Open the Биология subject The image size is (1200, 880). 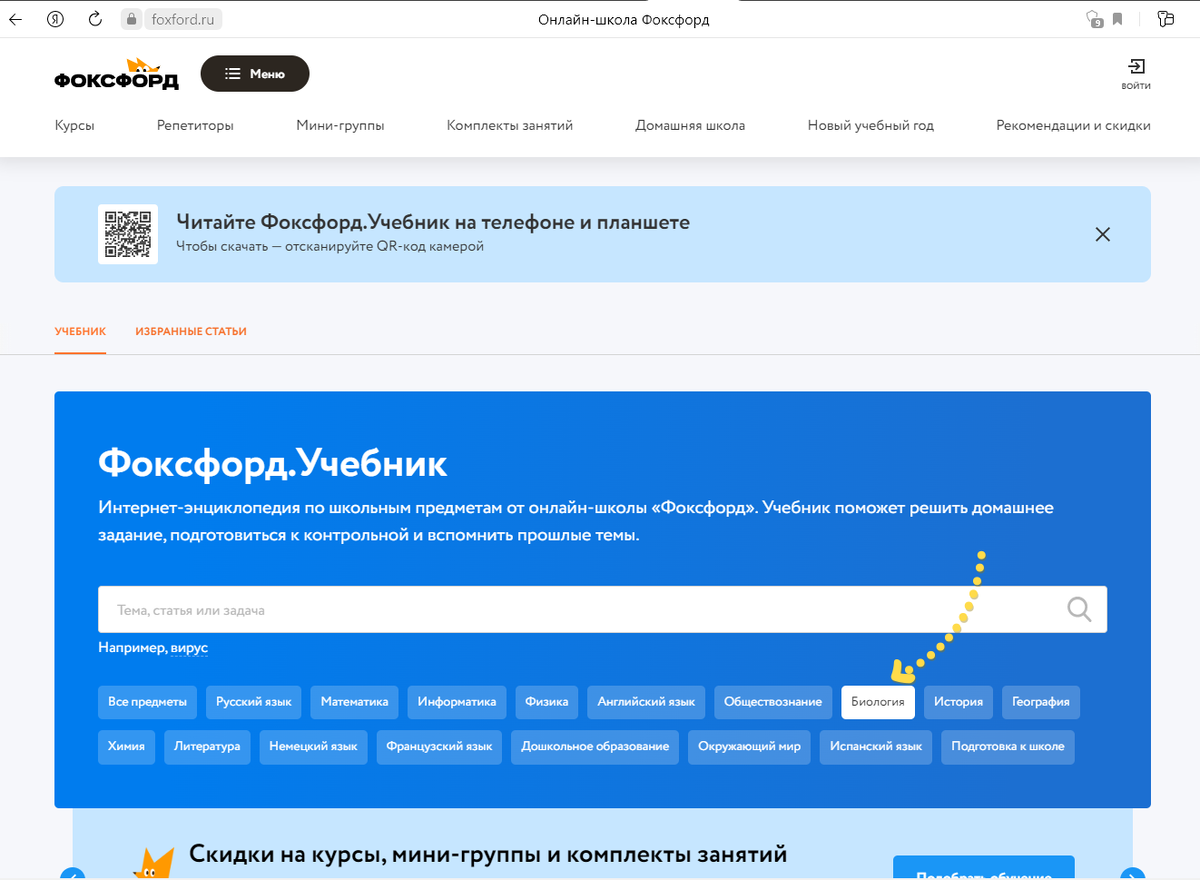[878, 702]
